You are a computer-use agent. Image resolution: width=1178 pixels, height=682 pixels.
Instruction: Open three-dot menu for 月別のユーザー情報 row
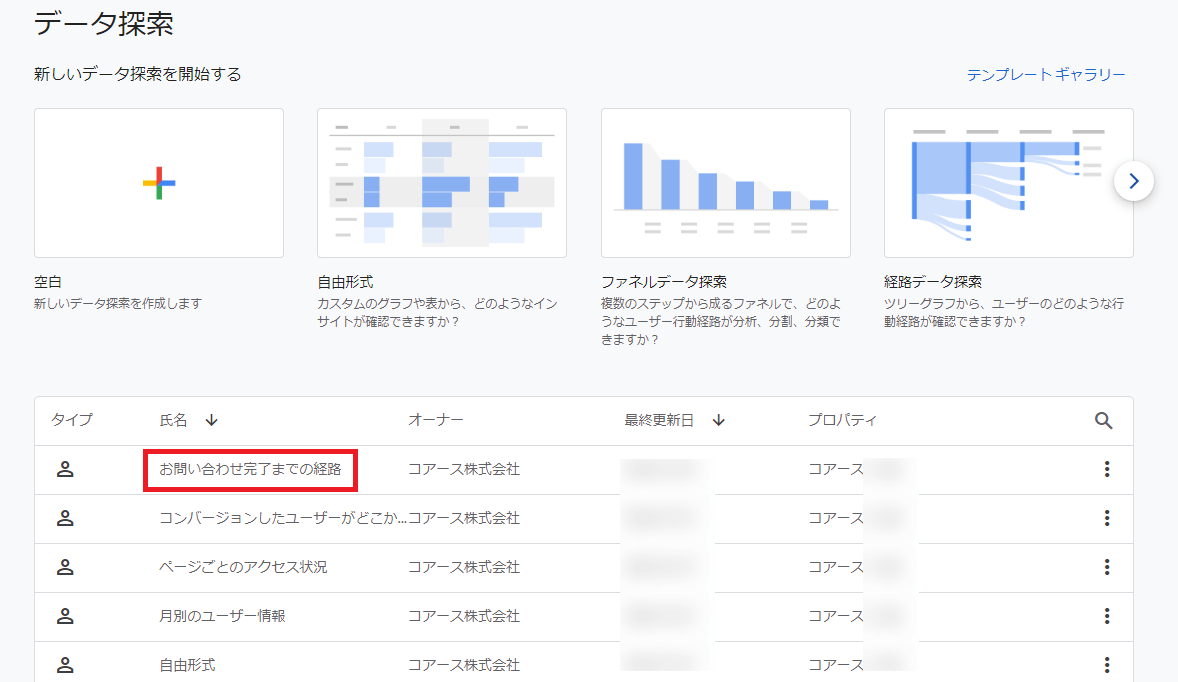pyautogui.click(x=1106, y=616)
